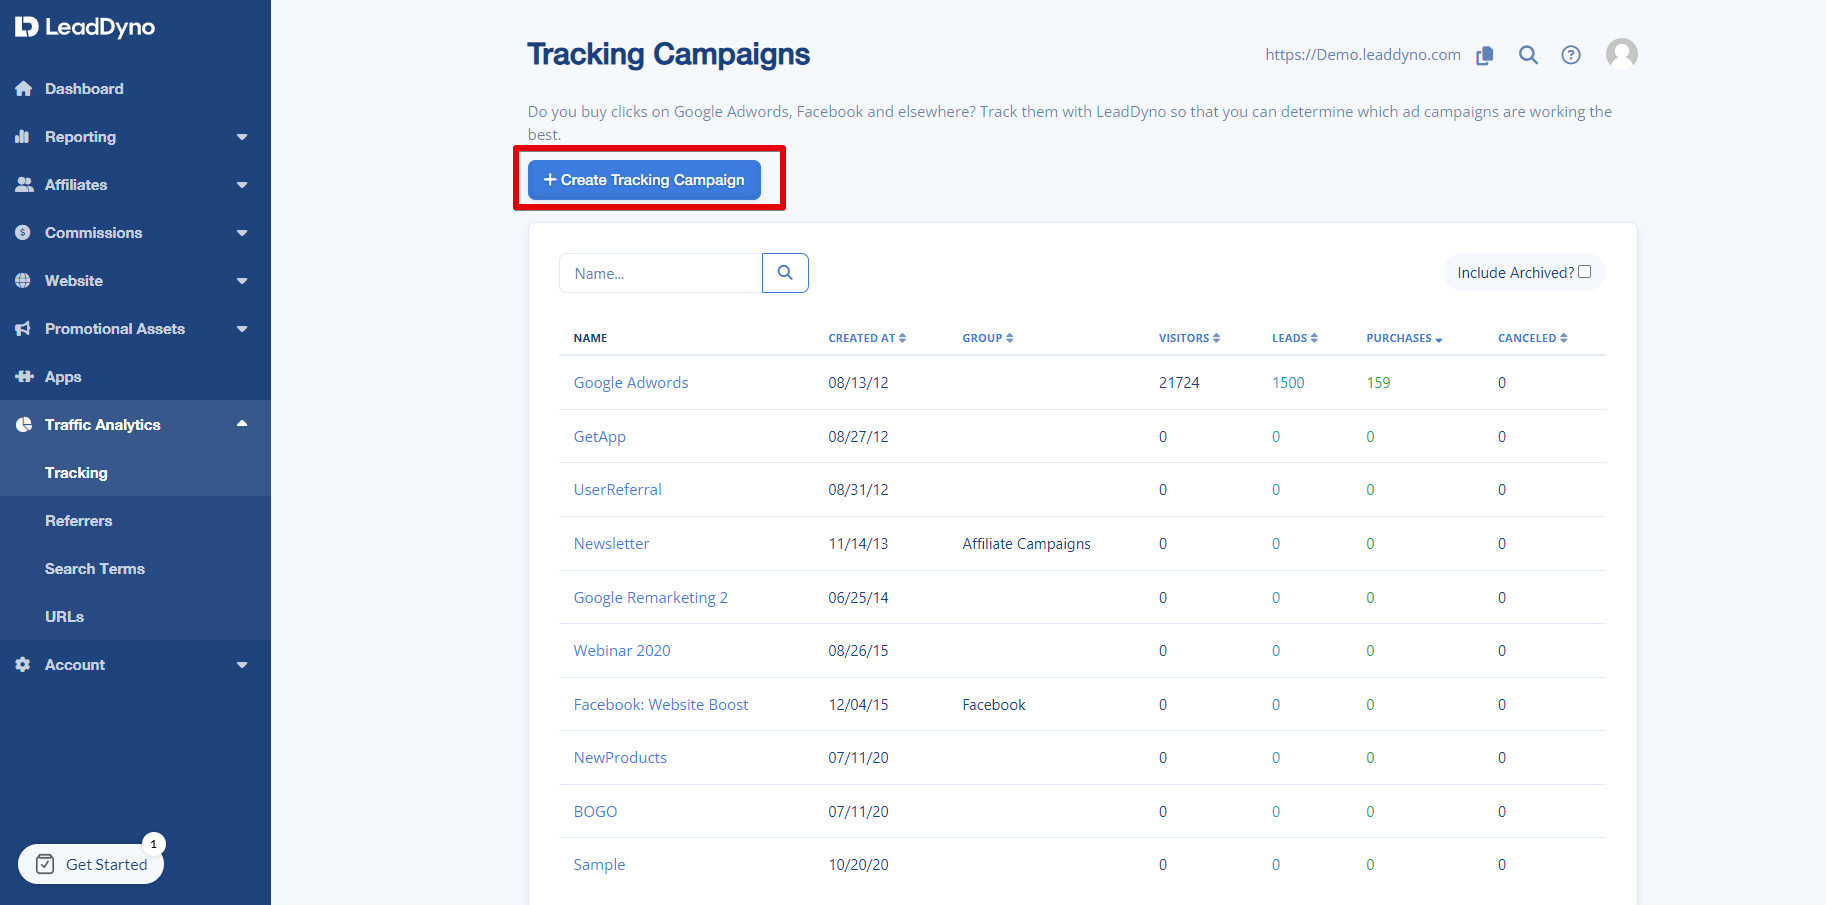Click the 1500 leads value for Google Adwords
This screenshot has height=905, width=1826.
[x=1288, y=383]
